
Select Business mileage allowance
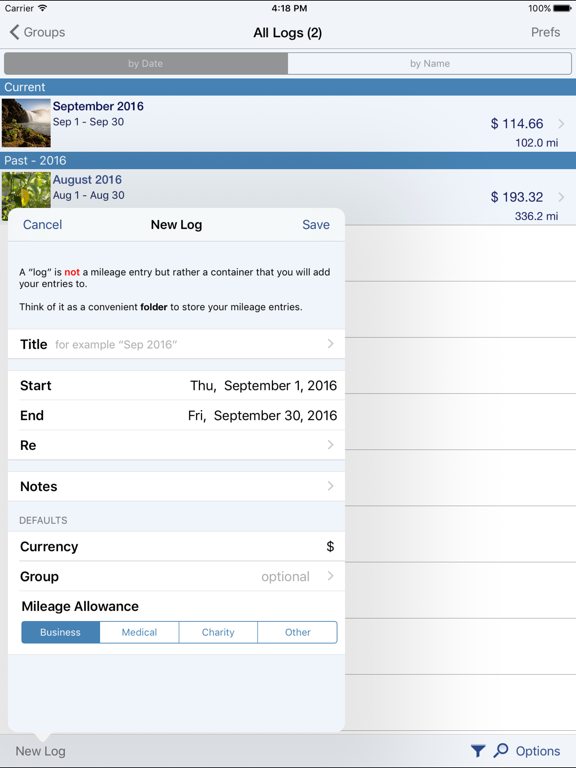(x=60, y=632)
